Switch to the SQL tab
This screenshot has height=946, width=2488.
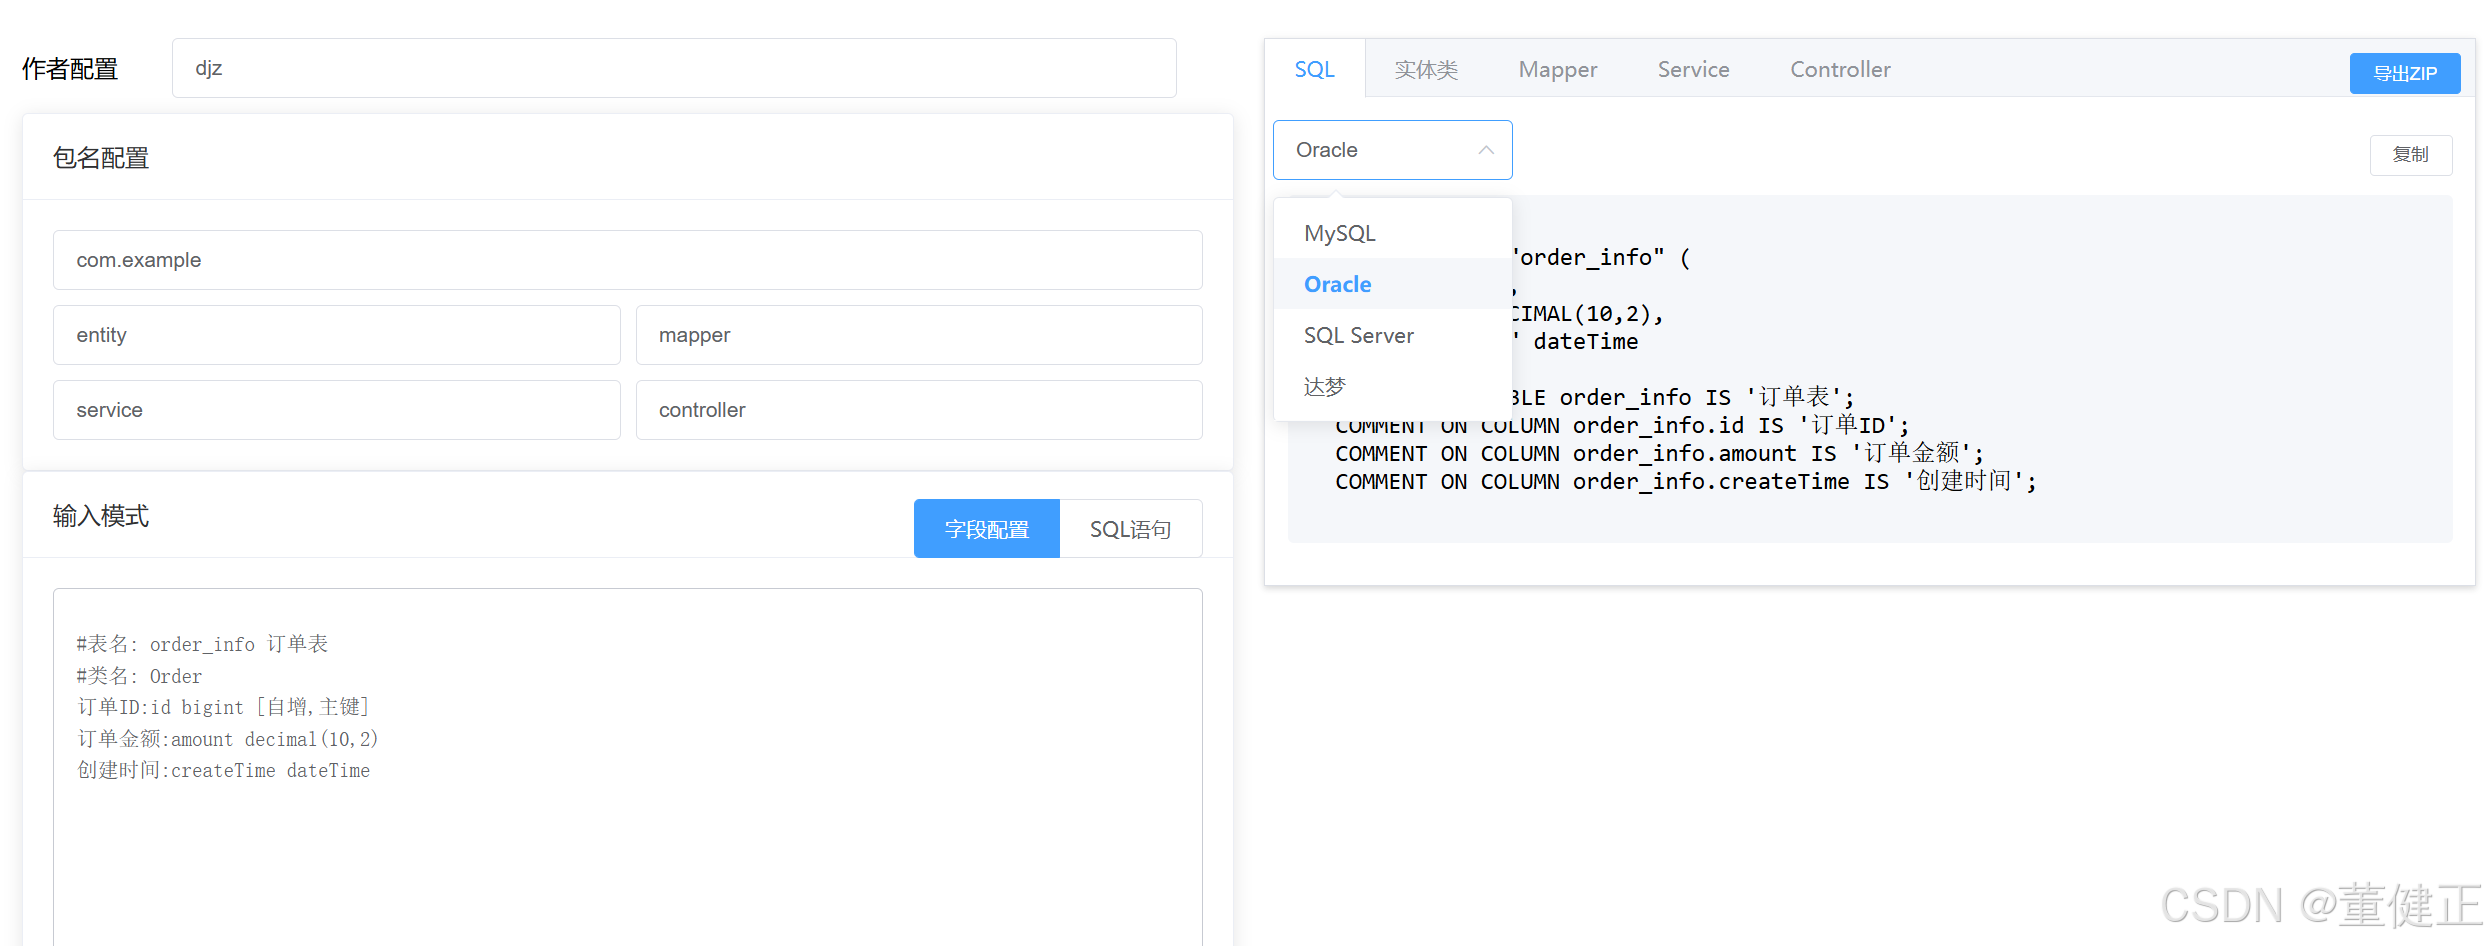[1314, 69]
